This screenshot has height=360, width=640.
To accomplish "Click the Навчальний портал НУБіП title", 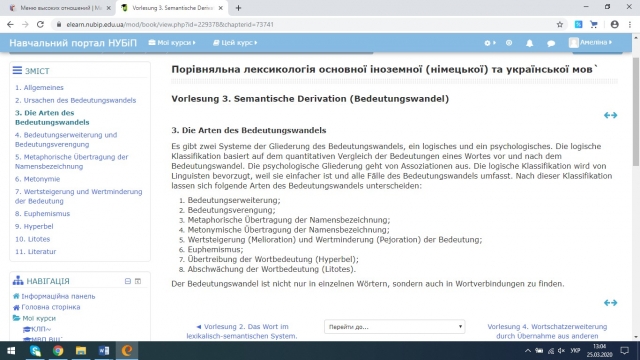I will coord(73,43).
